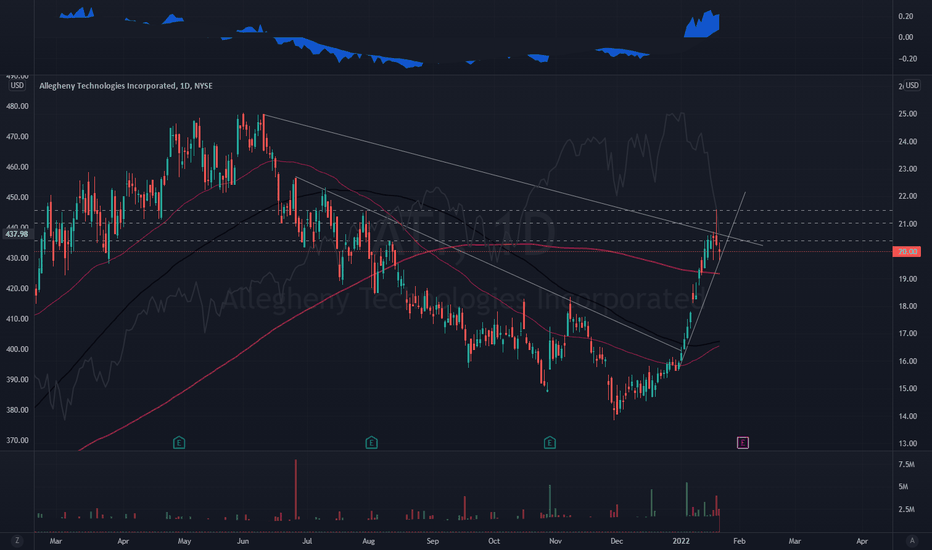
Task: Open the pink upcoming earnings marker near Feb
Action: [742, 442]
